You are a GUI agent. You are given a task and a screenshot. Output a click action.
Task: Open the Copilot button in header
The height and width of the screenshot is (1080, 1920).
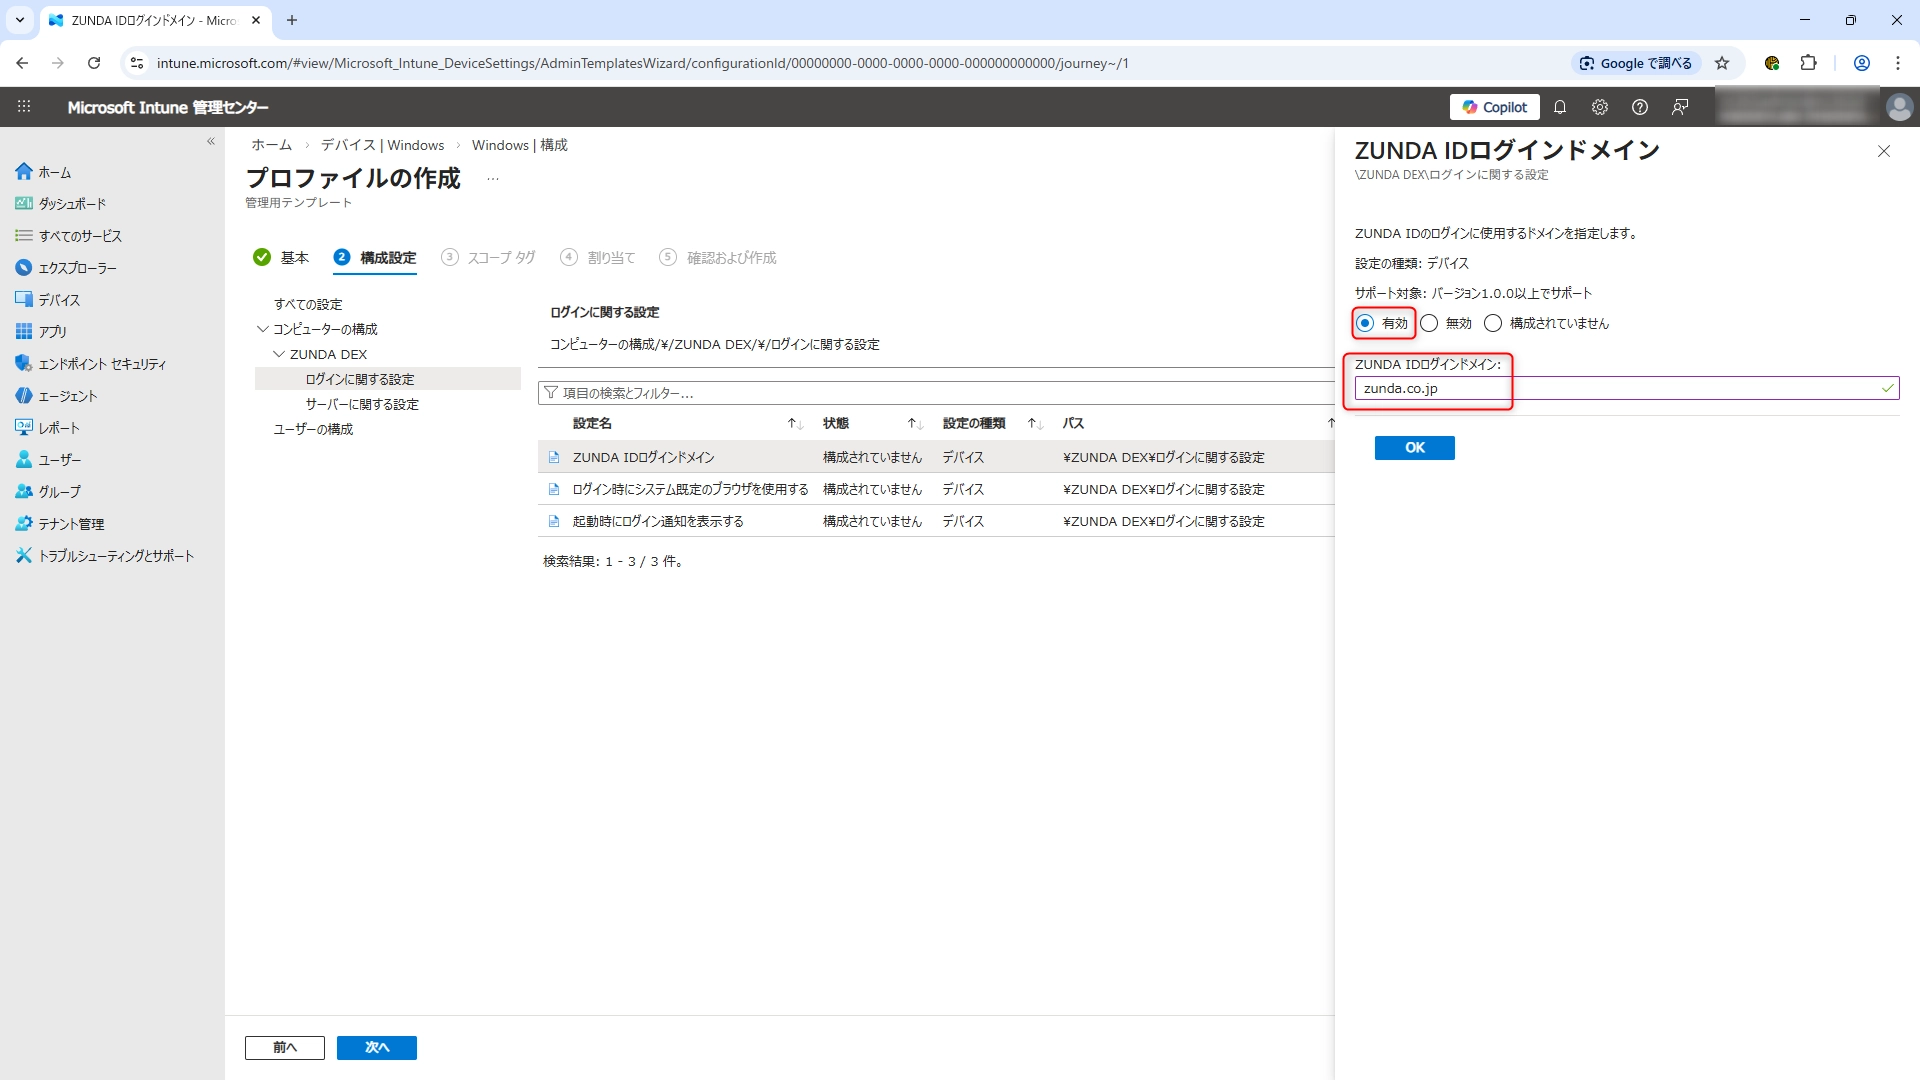pyautogui.click(x=1494, y=107)
